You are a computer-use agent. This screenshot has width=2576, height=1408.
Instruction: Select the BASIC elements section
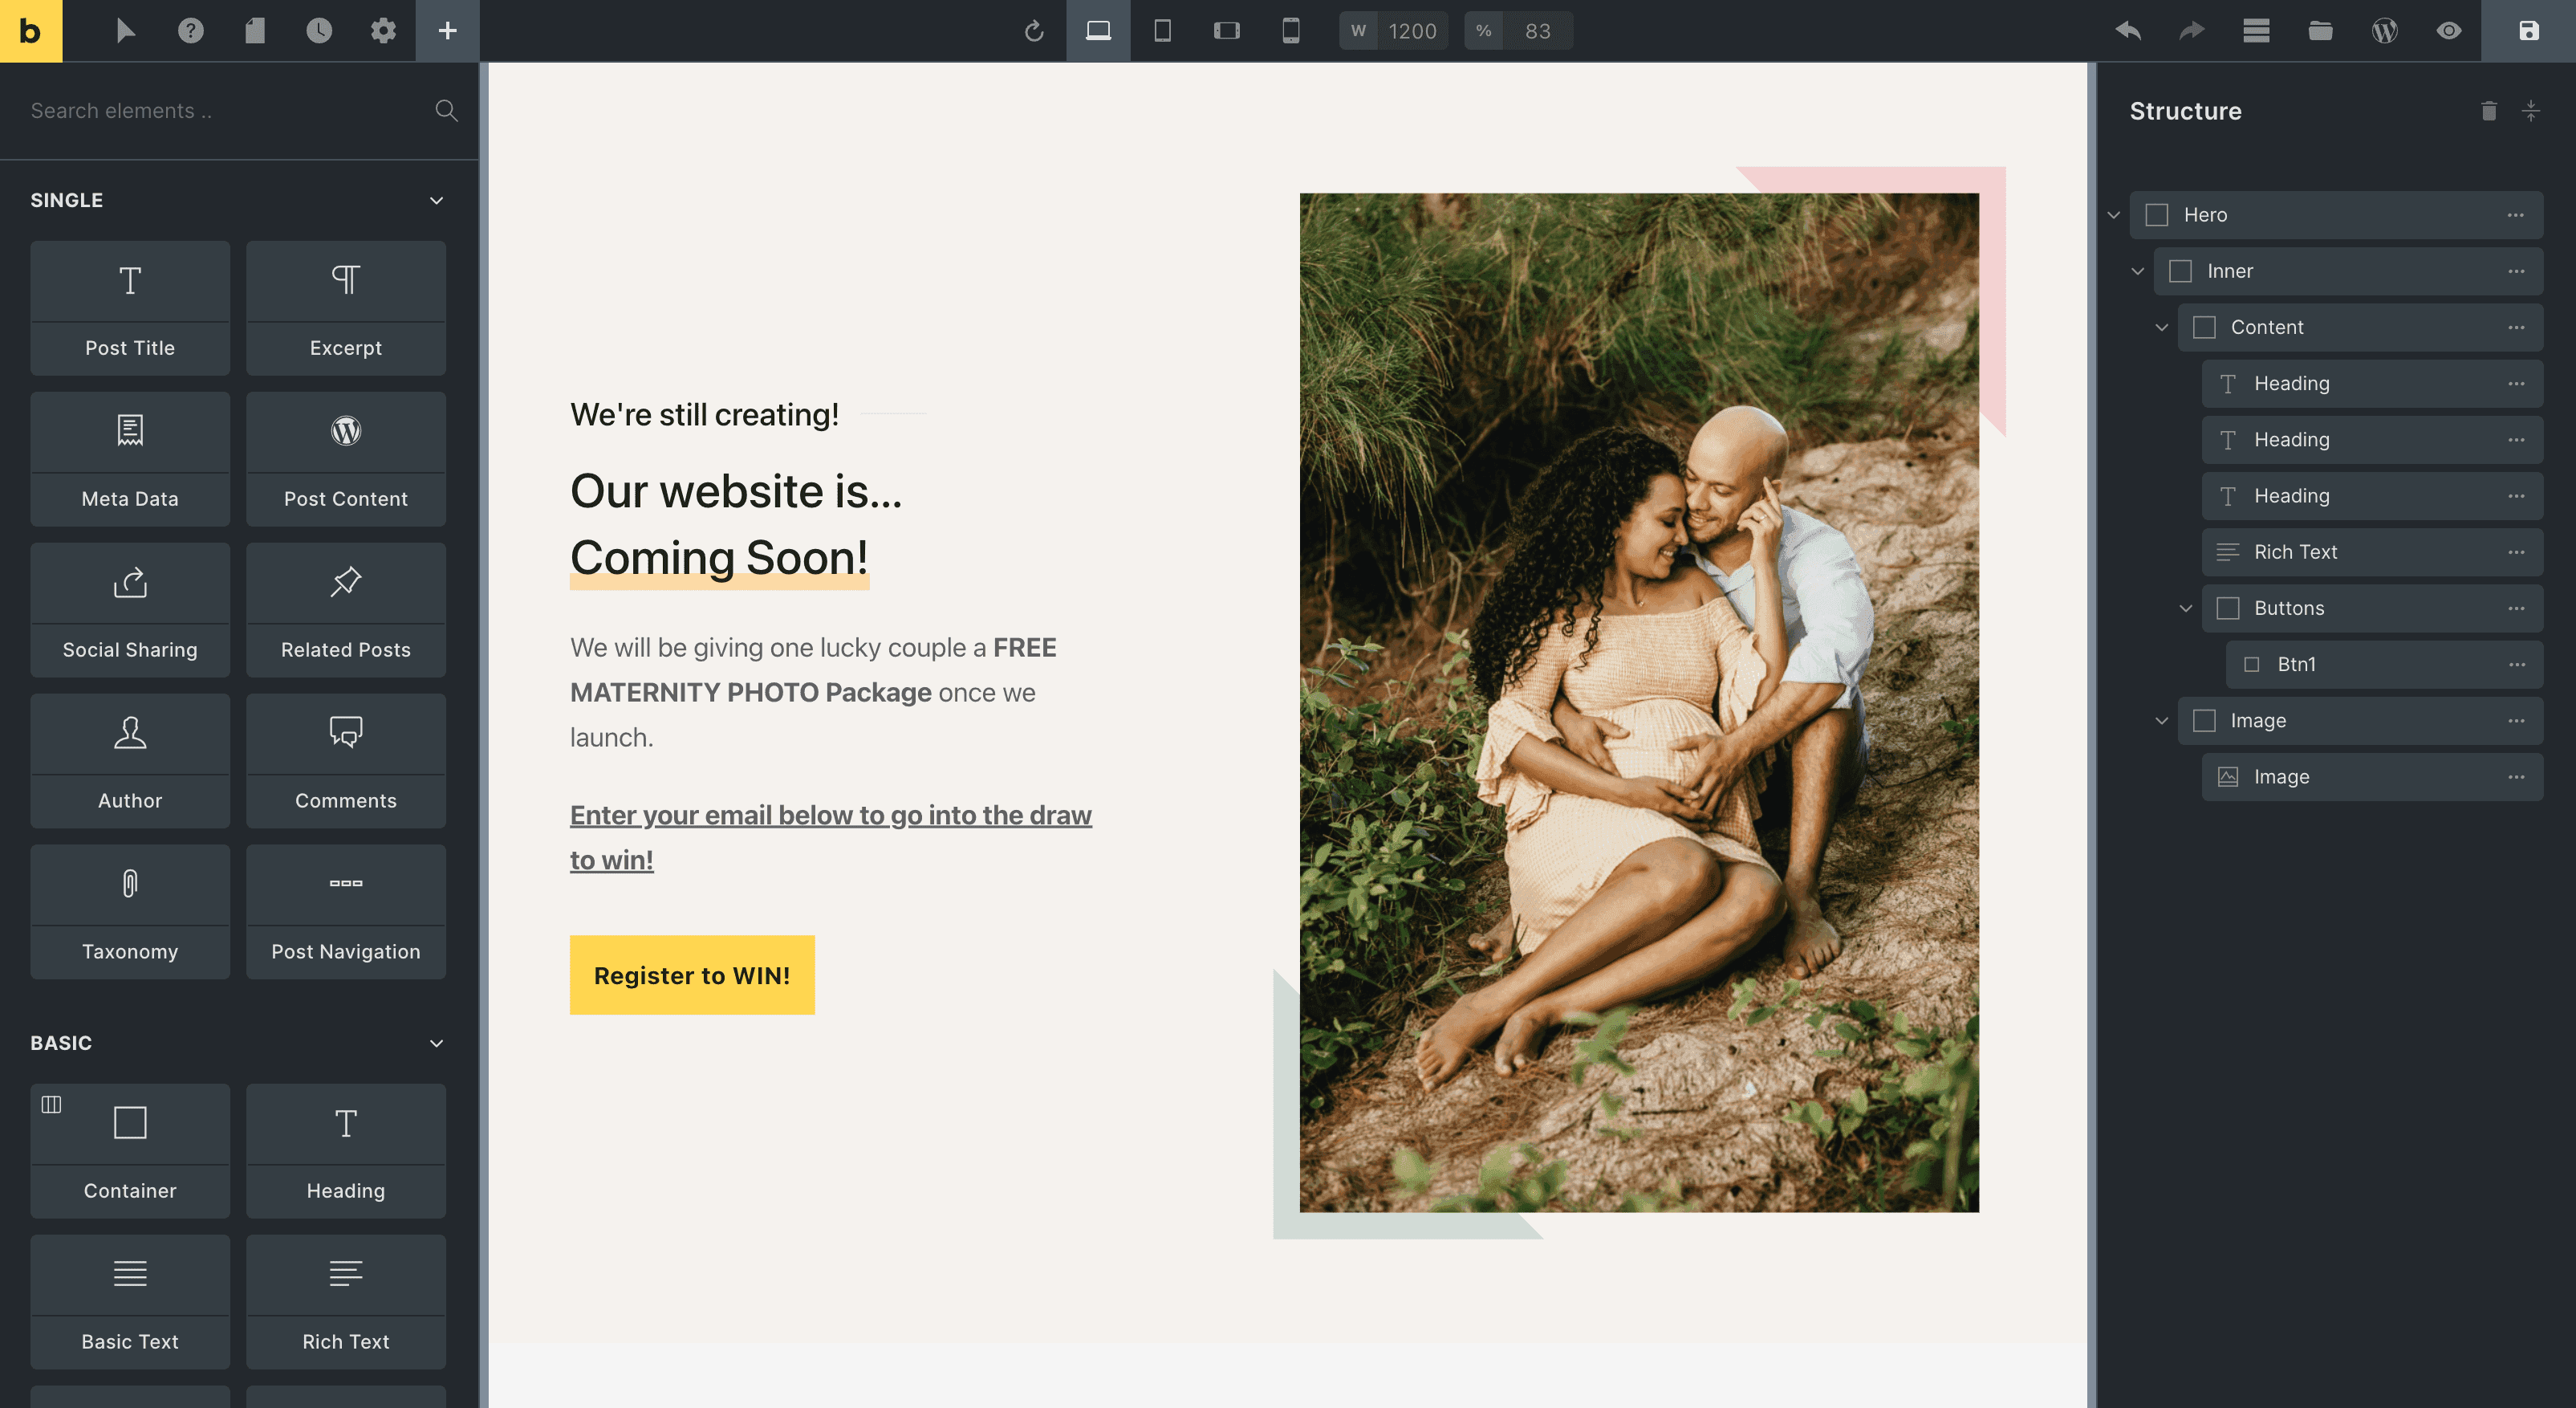click(61, 1042)
